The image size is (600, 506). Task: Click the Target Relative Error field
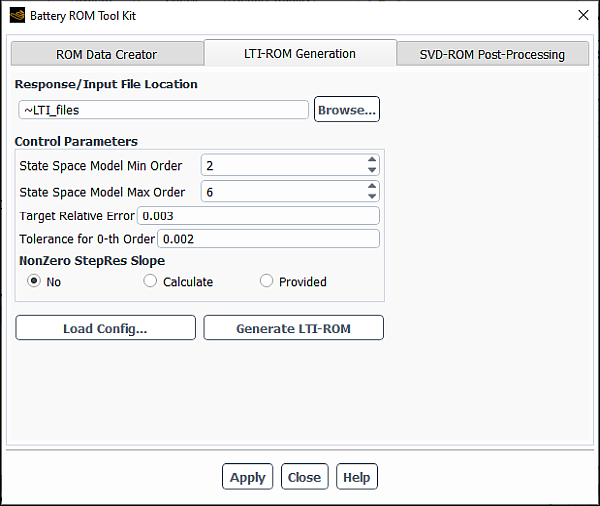(x=258, y=215)
